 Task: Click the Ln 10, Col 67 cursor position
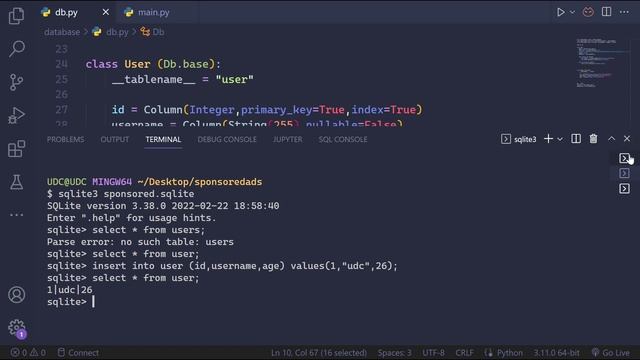319,352
